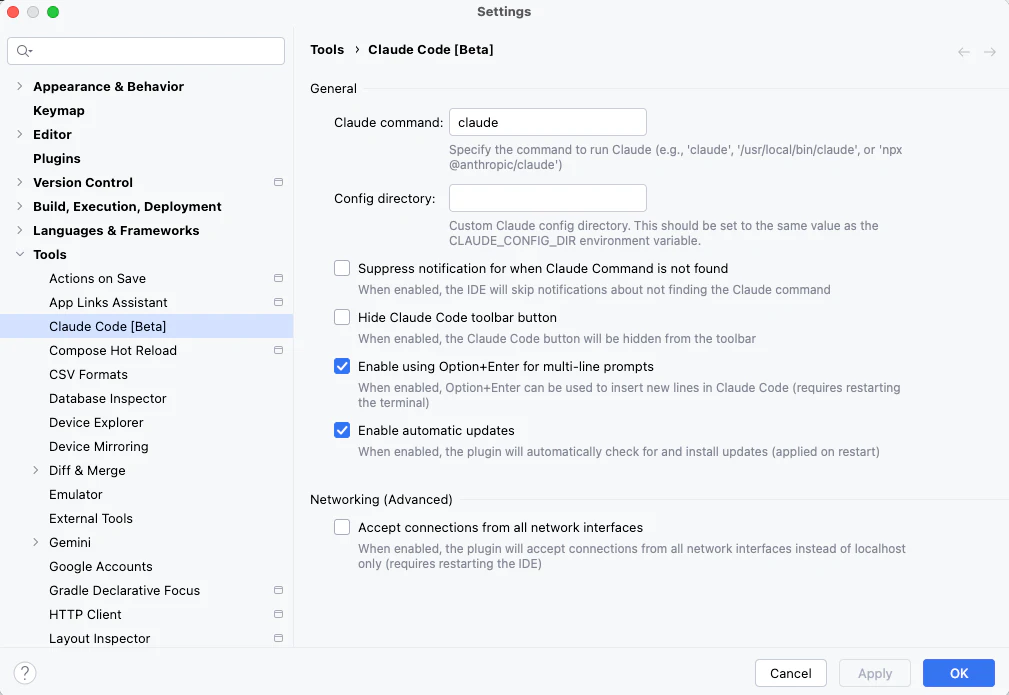This screenshot has height=695, width=1009.
Task: Click the project-level icon beside App Links Assistant
Action: (x=279, y=302)
